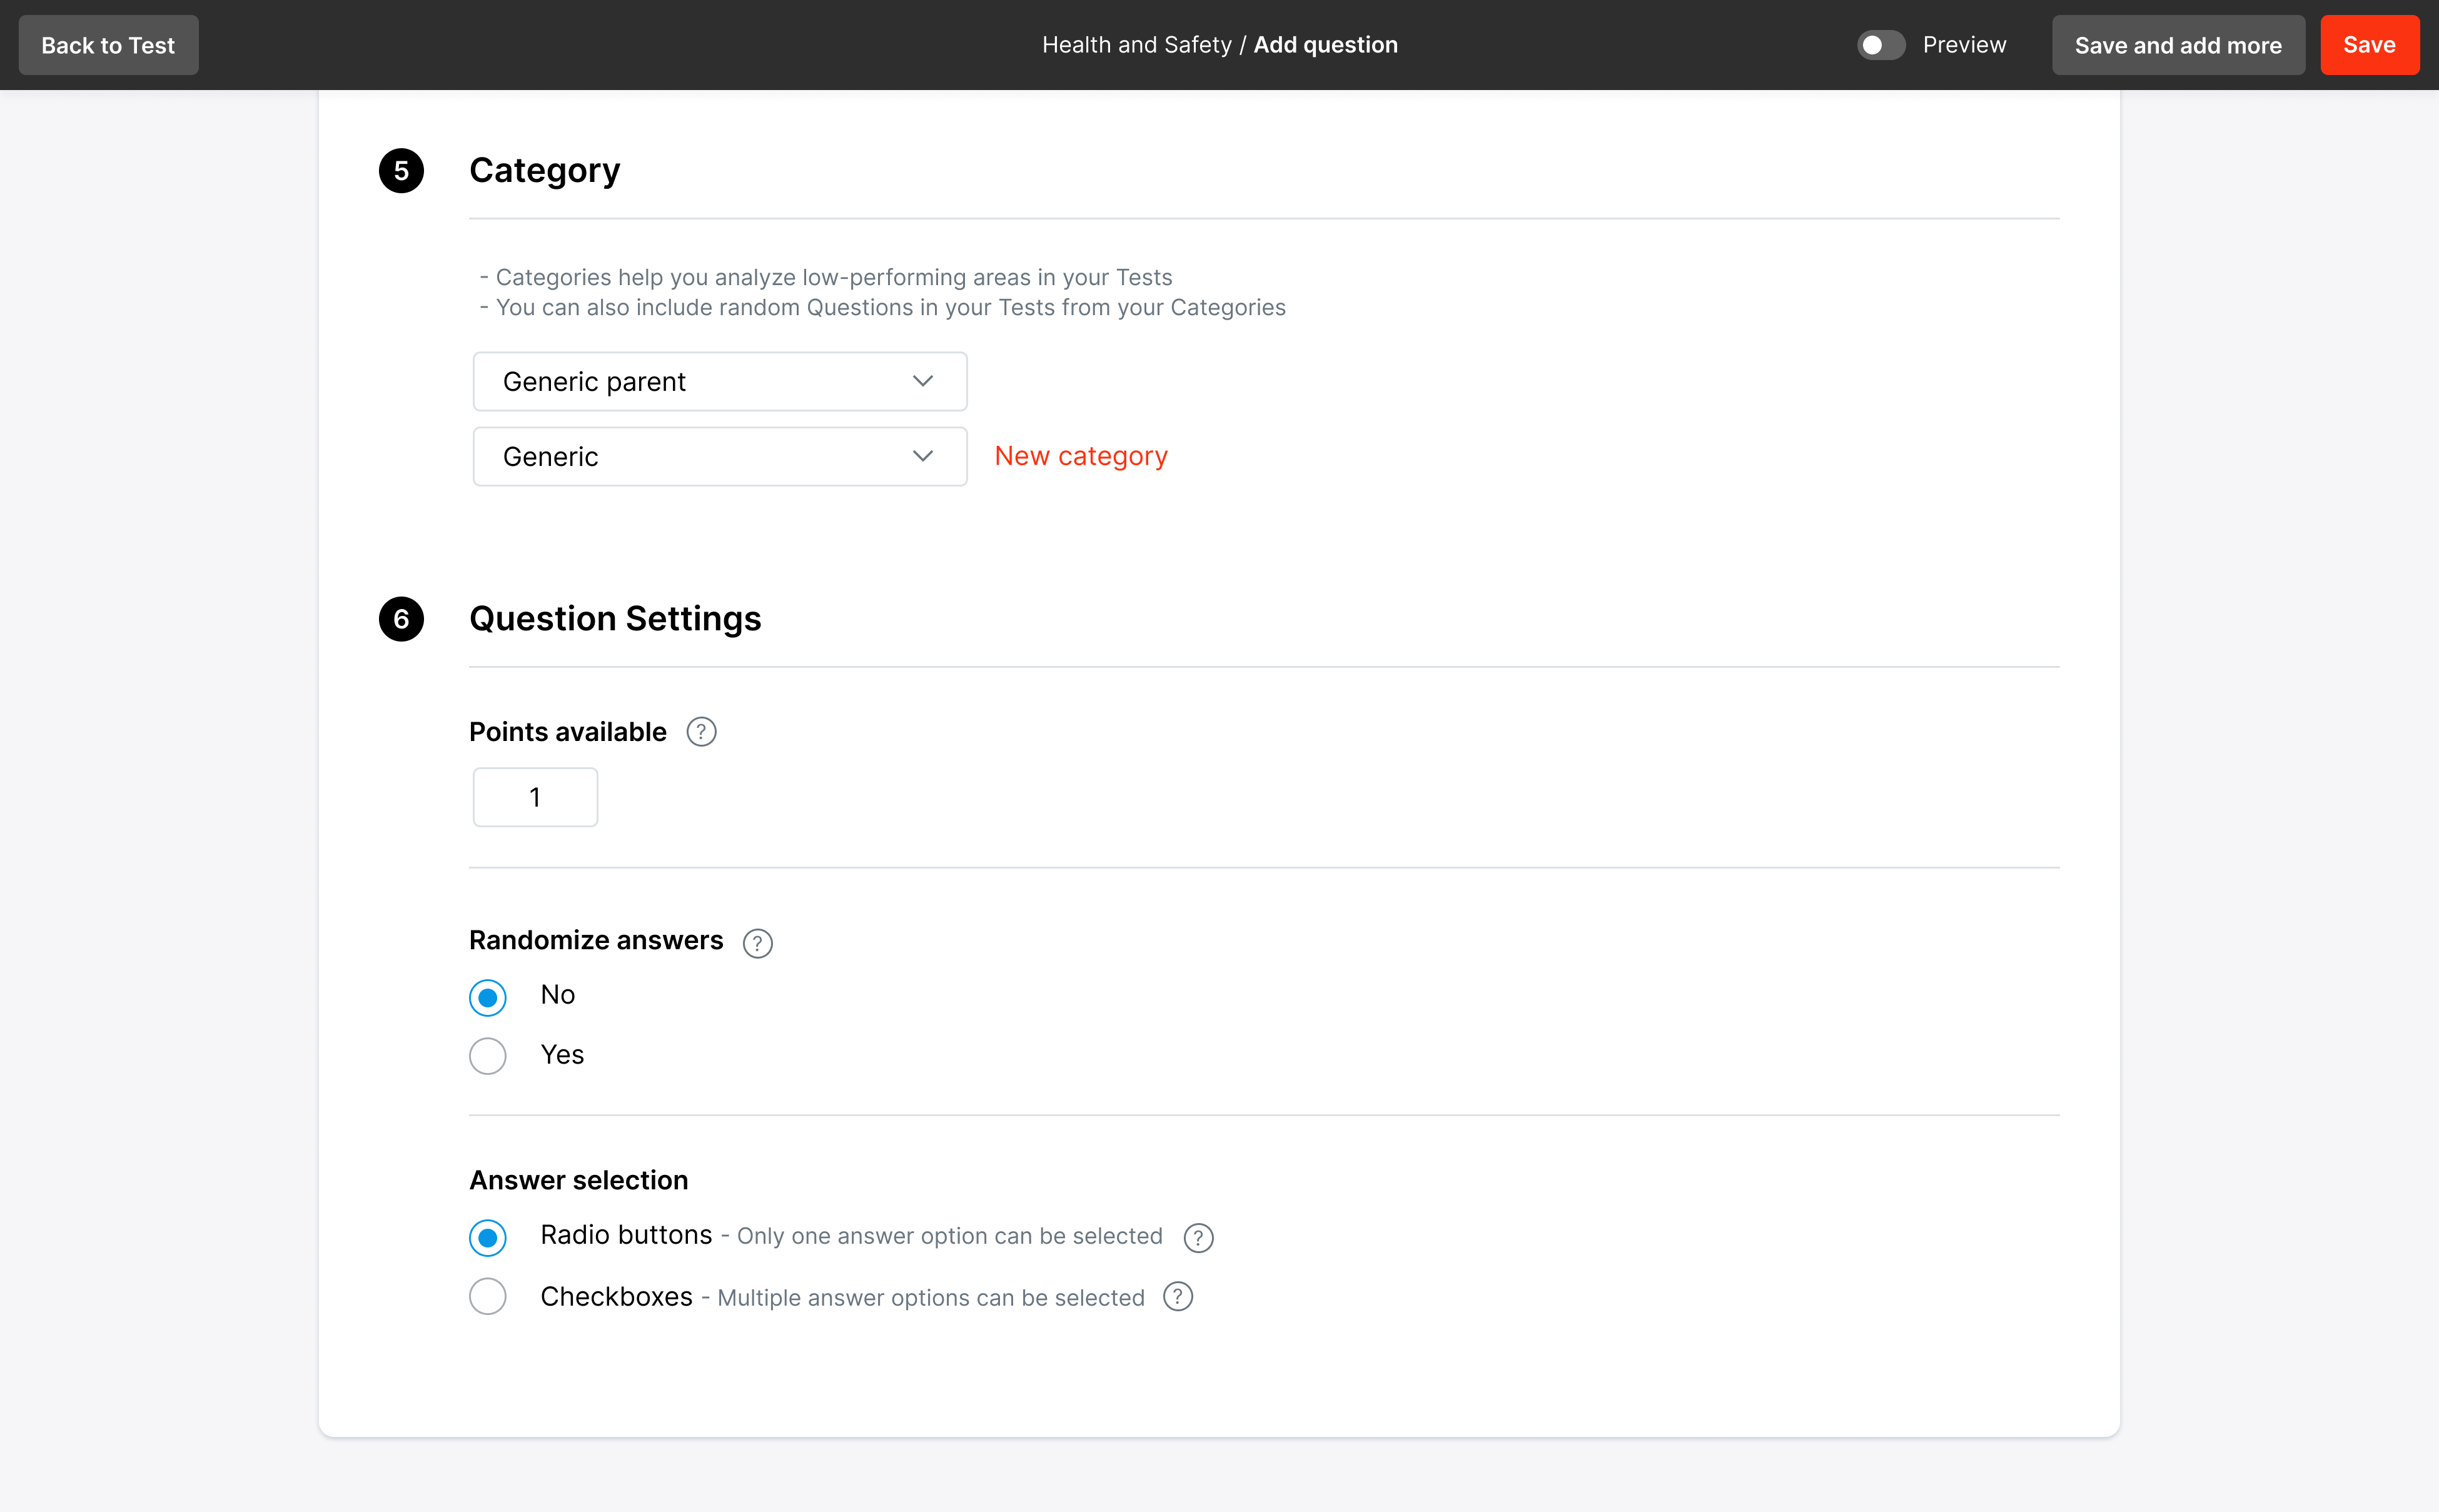This screenshot has width=2439, height=1512.
Task: Click chevron arrow on Generic parent dropdown
Action: click(922, 381)
